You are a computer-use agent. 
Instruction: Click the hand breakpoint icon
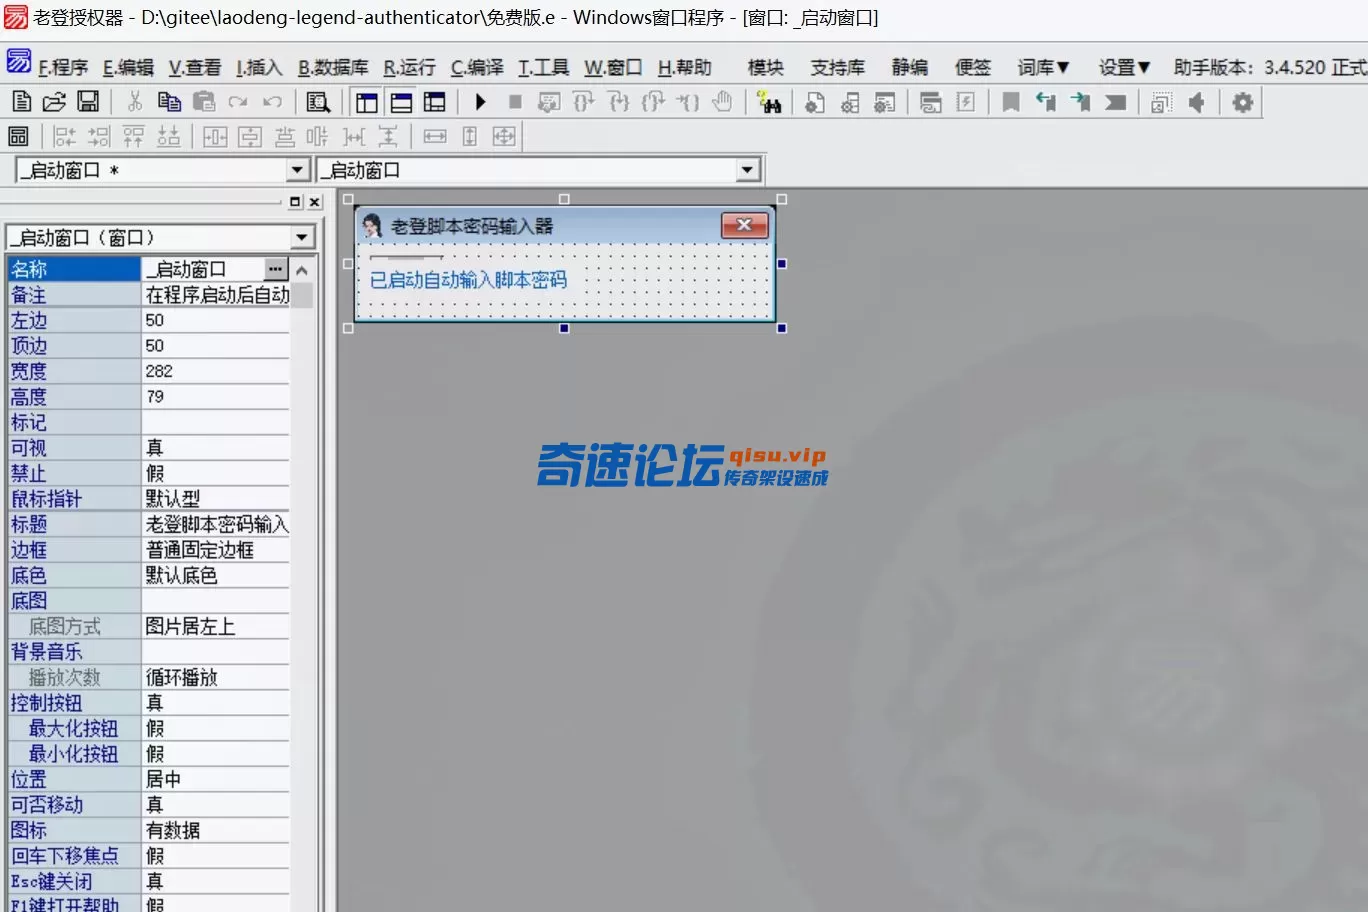[x=722, y=102]
